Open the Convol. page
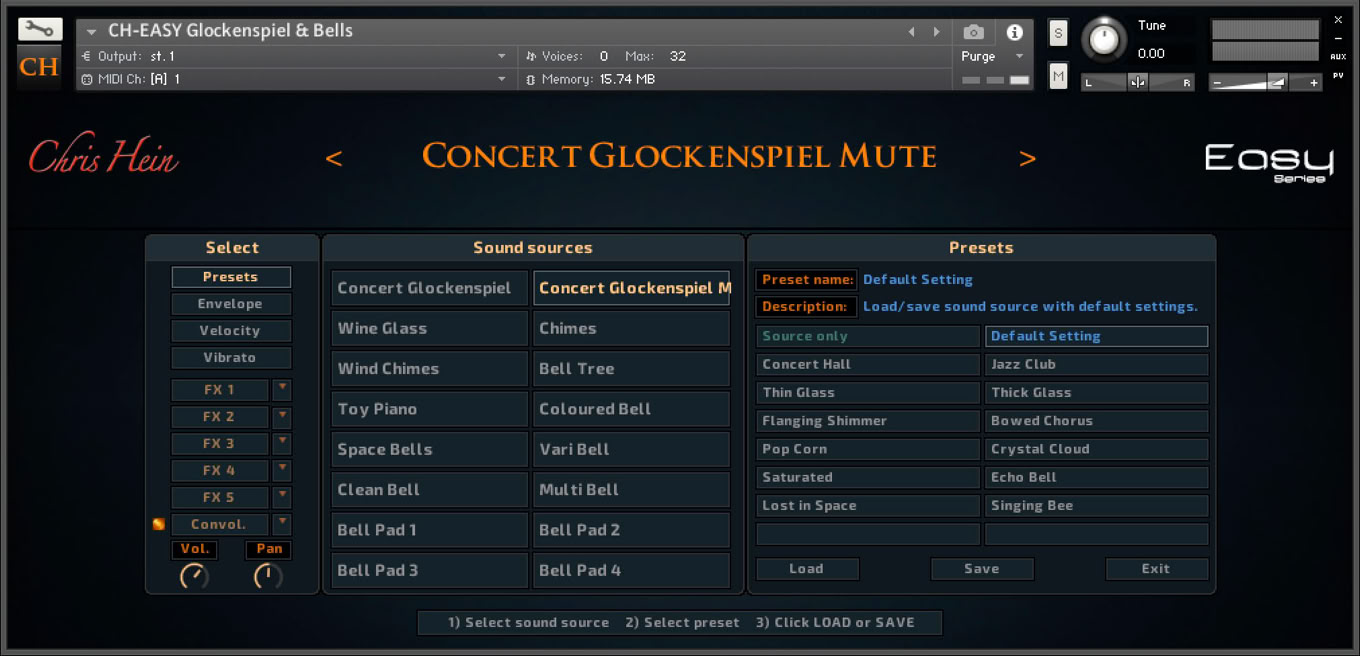 220,524
